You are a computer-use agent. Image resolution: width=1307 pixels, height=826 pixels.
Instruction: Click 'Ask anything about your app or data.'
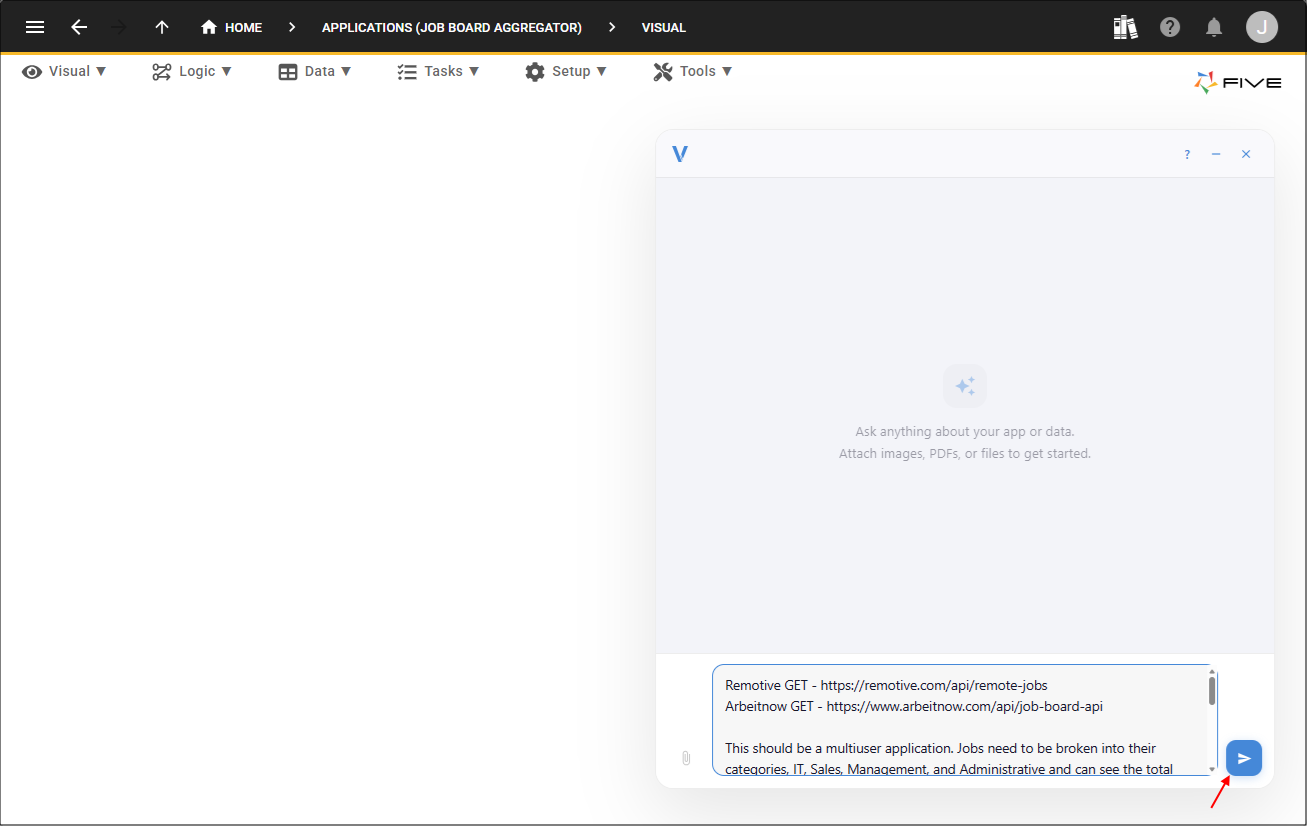point(965,432)
